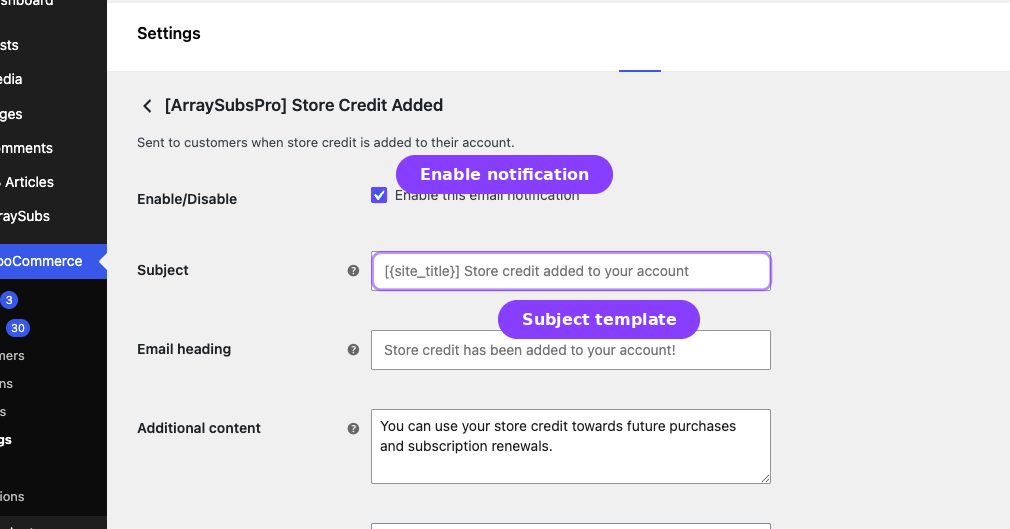Click the '[ArraySubsPro] Store Credit Added' title
Viewport: 1010px width, 529px height.
click(304, 106)
